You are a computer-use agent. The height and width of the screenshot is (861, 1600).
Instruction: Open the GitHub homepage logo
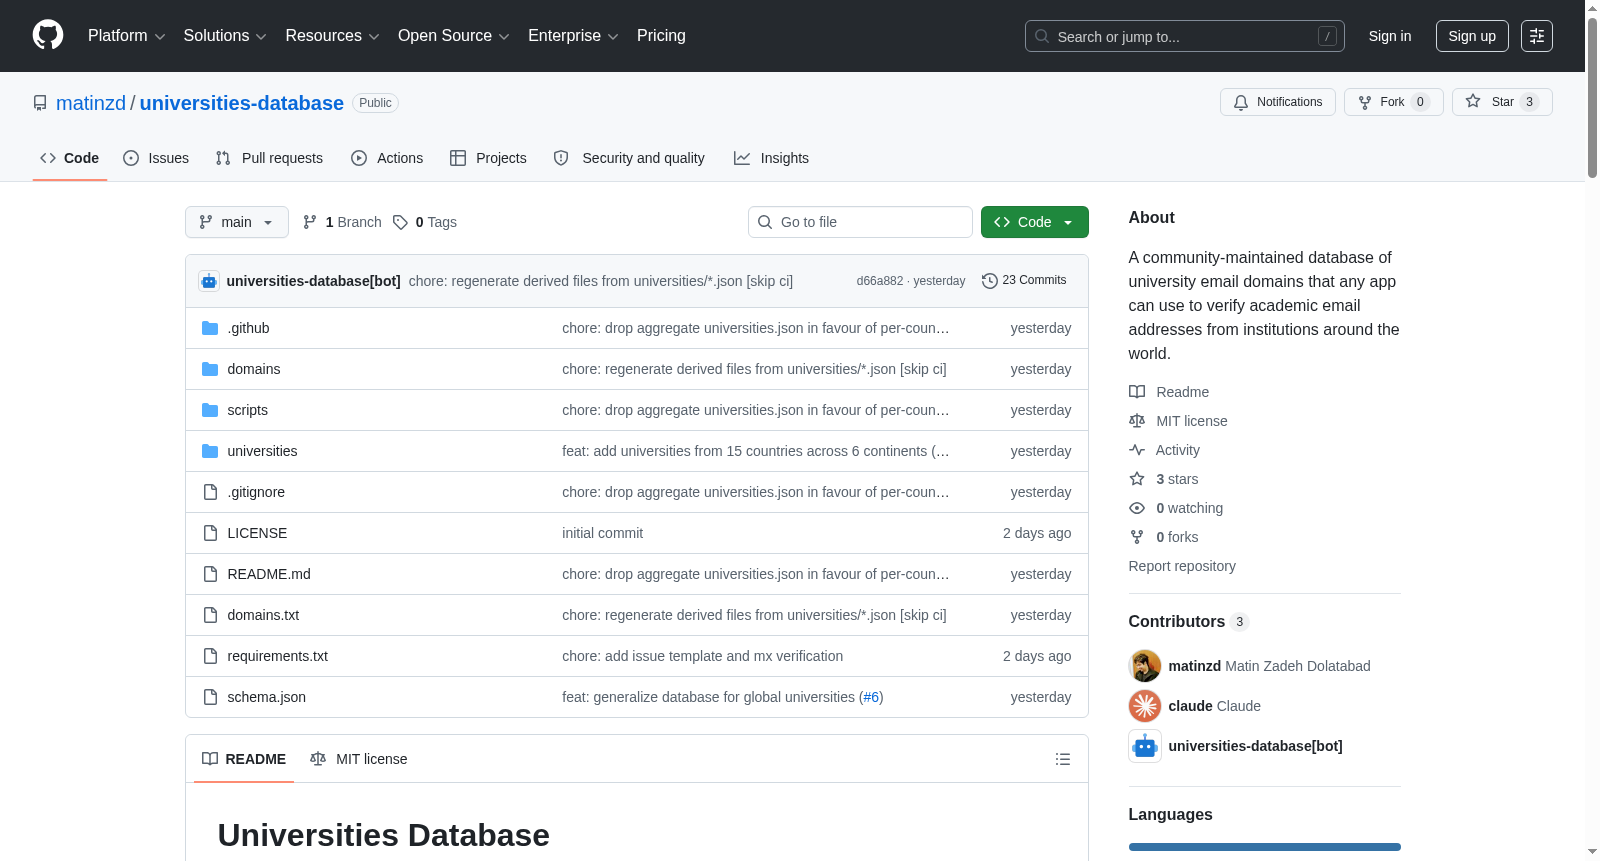(x=48, y=35)
